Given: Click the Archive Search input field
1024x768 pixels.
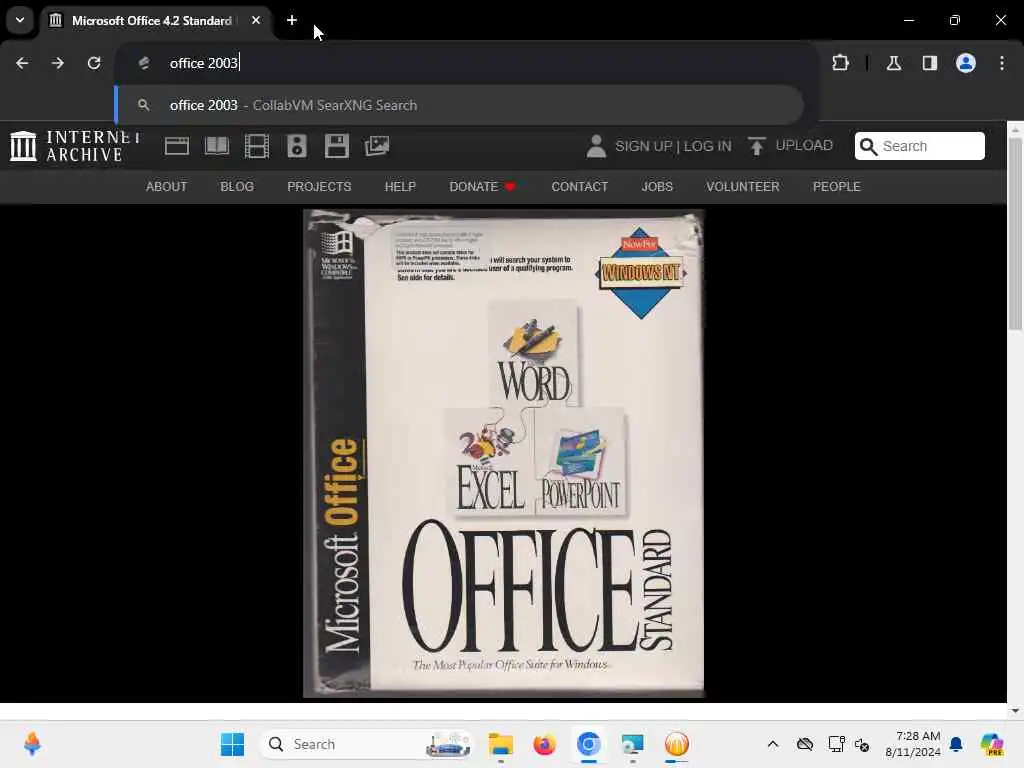Looking at the screenshot, I should (x=920, y=146).
